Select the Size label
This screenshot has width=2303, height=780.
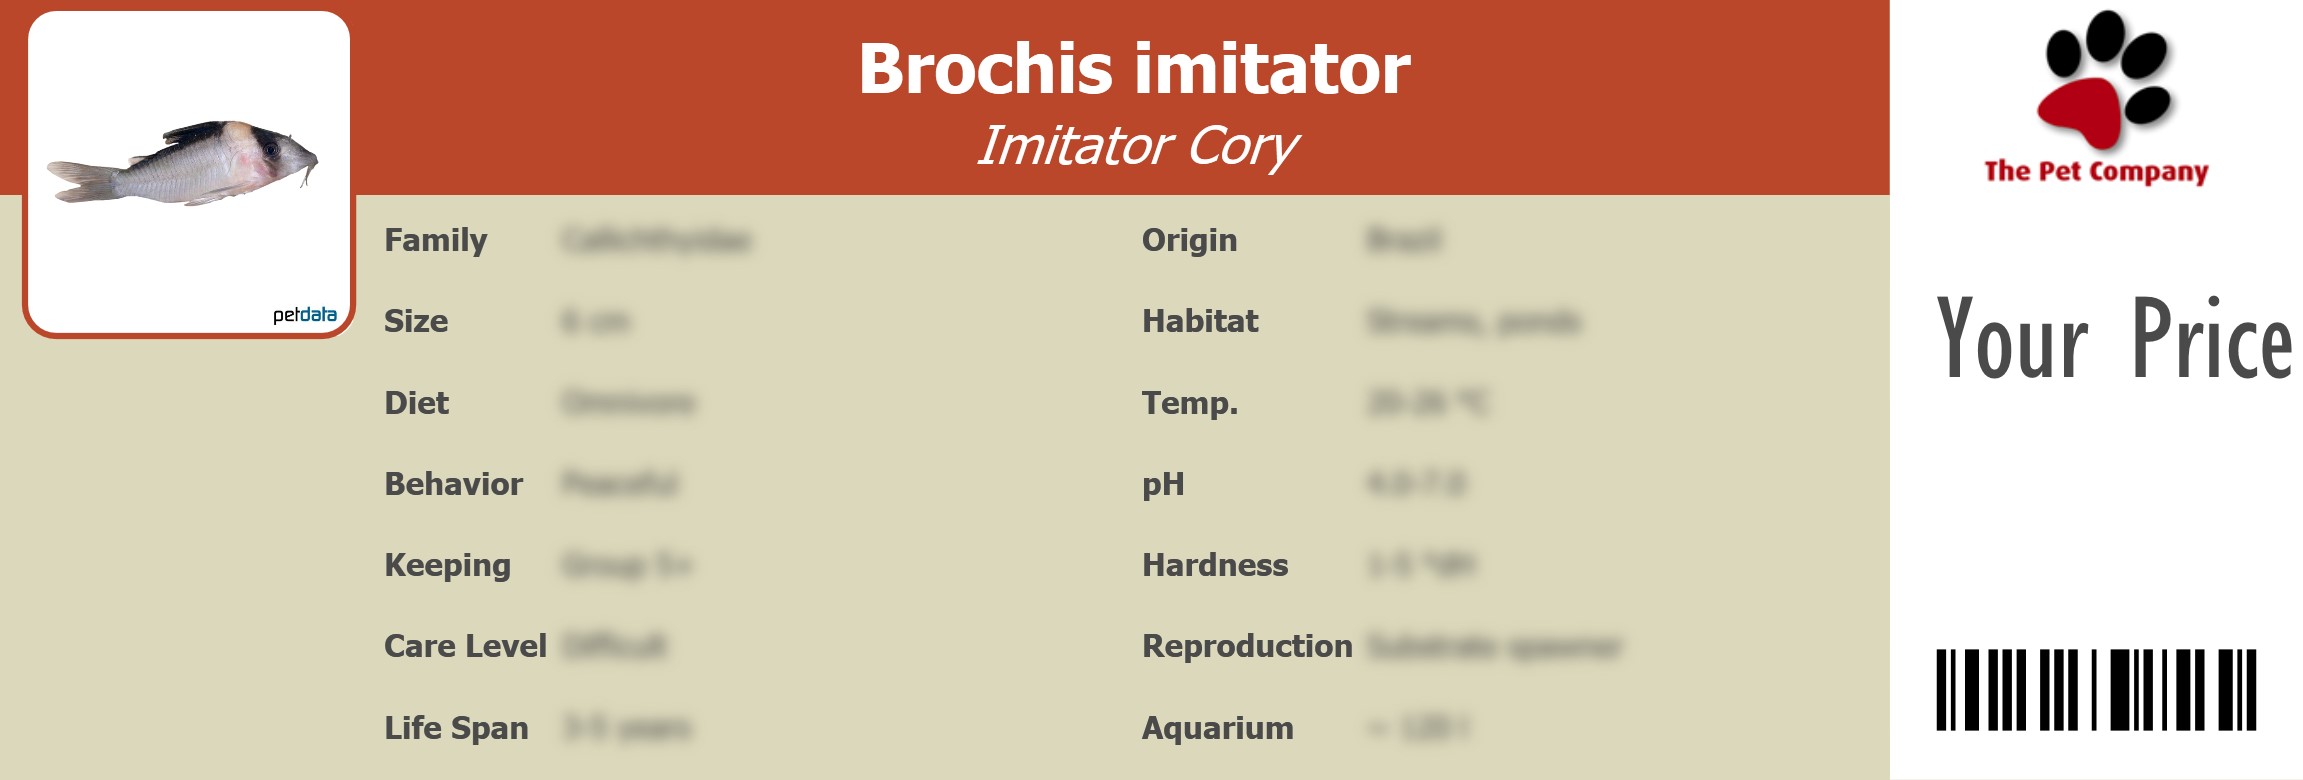pos(416,321)
